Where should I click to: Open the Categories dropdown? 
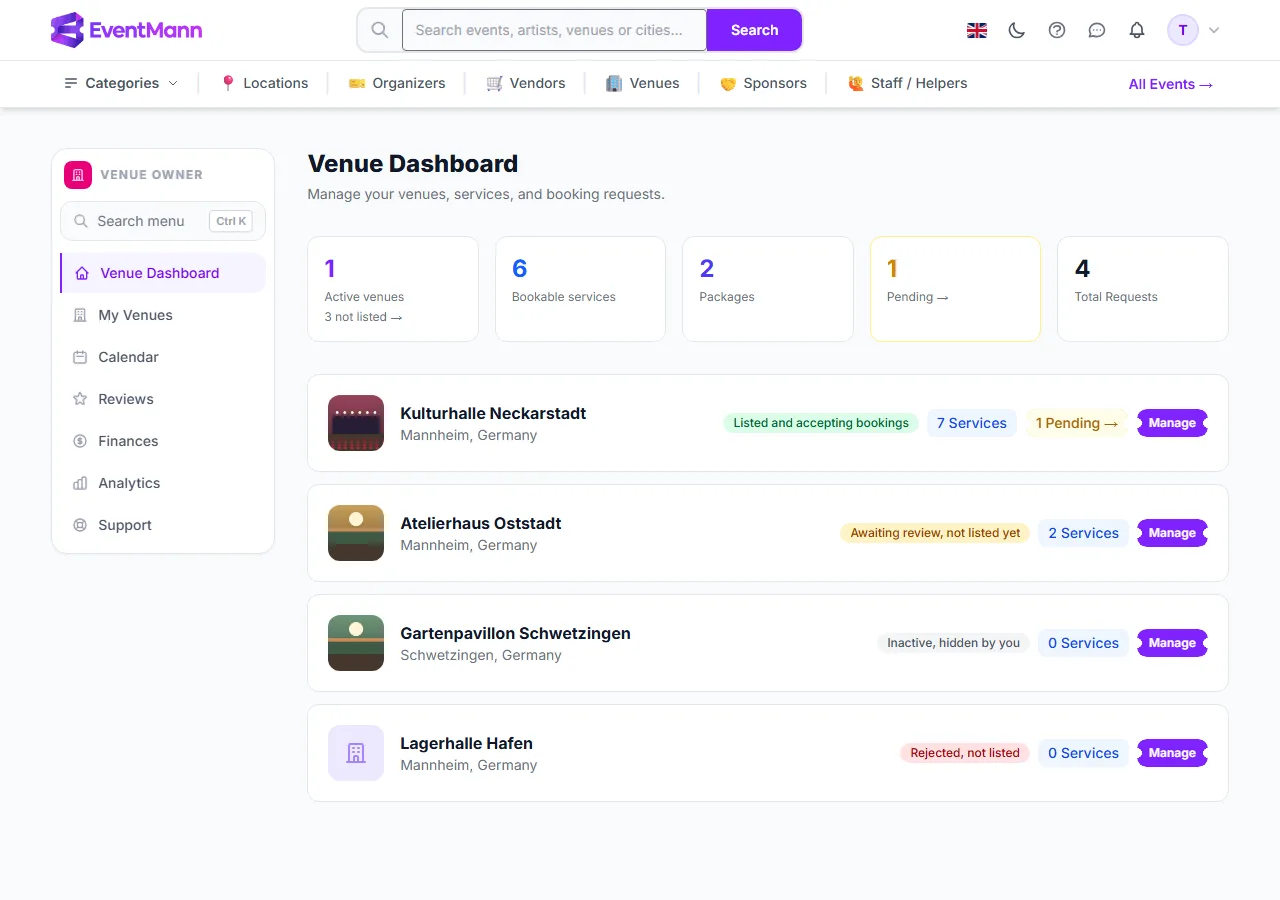click(121, 83)
